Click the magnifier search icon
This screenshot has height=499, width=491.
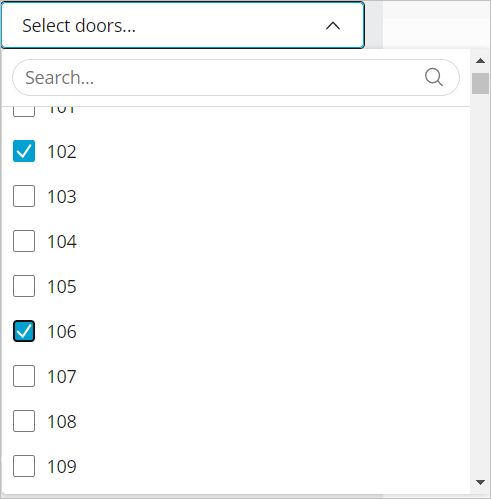tap(434, 77)
